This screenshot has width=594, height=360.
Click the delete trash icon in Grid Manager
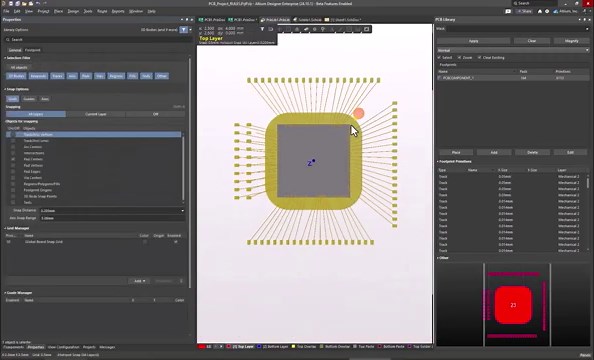coord(181,281)
